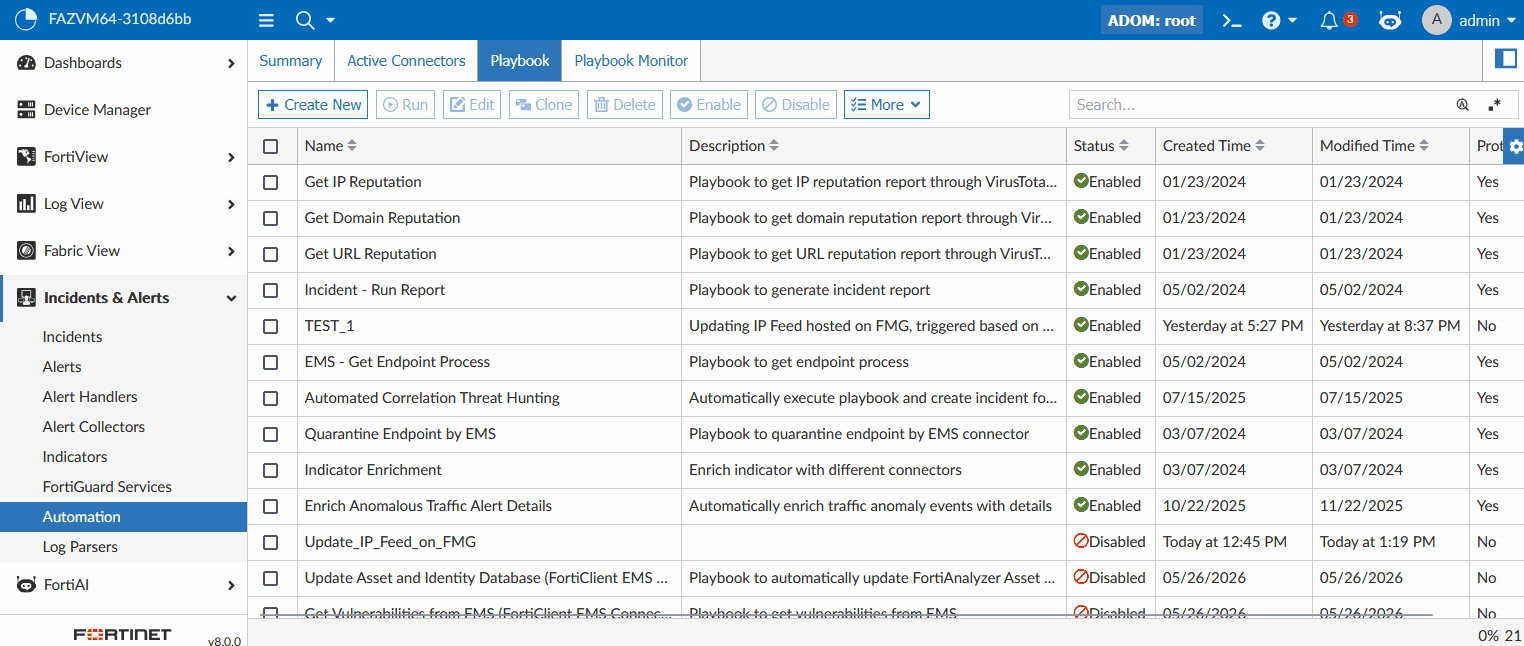Toggle the sidebar hamburger menu icon
Viewport: 1524px width, 646px height.
click(x=266, y=20)
